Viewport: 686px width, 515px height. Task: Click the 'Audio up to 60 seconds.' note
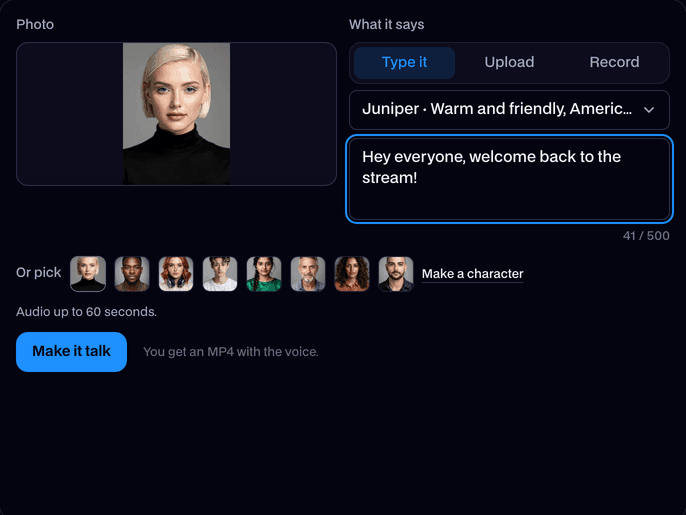click(x=86, y=312)
